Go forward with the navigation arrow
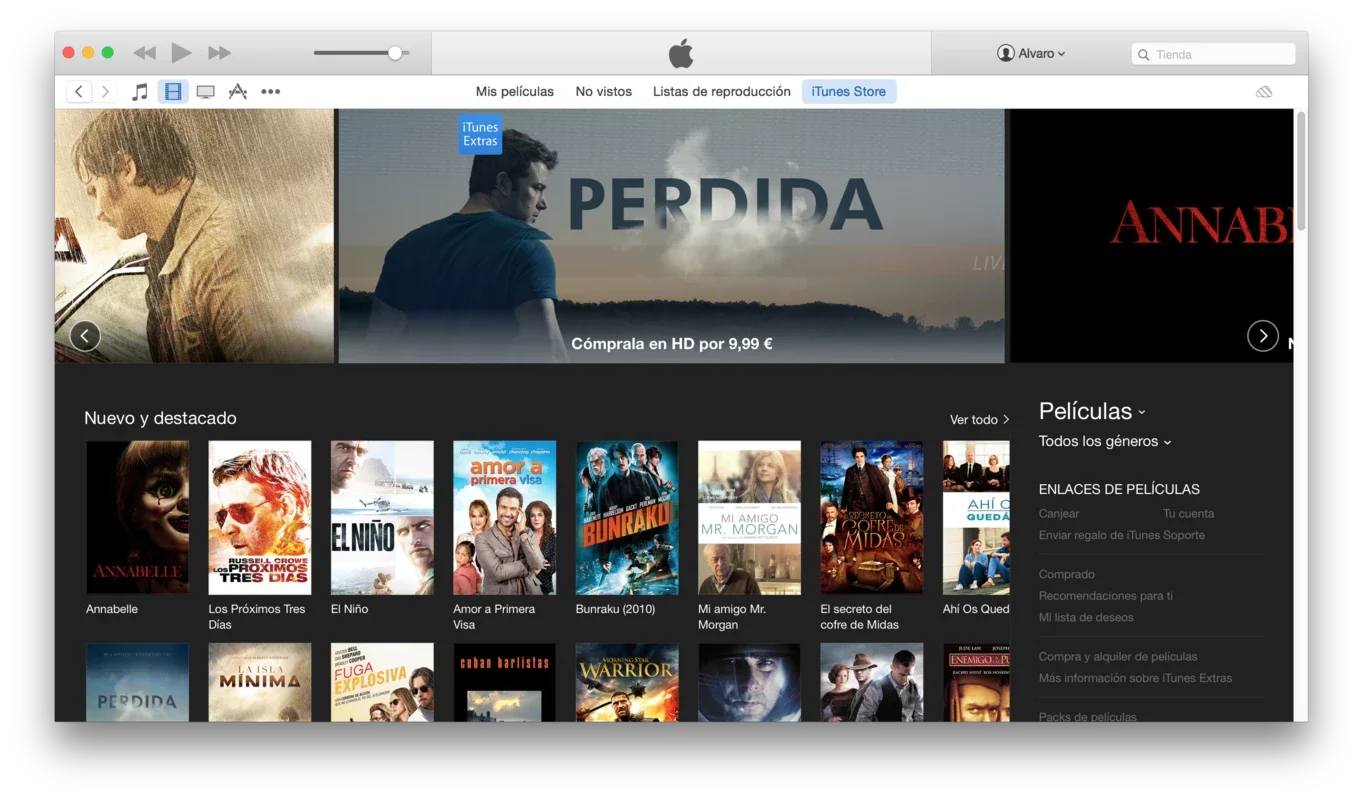 [x=105, y=91]
